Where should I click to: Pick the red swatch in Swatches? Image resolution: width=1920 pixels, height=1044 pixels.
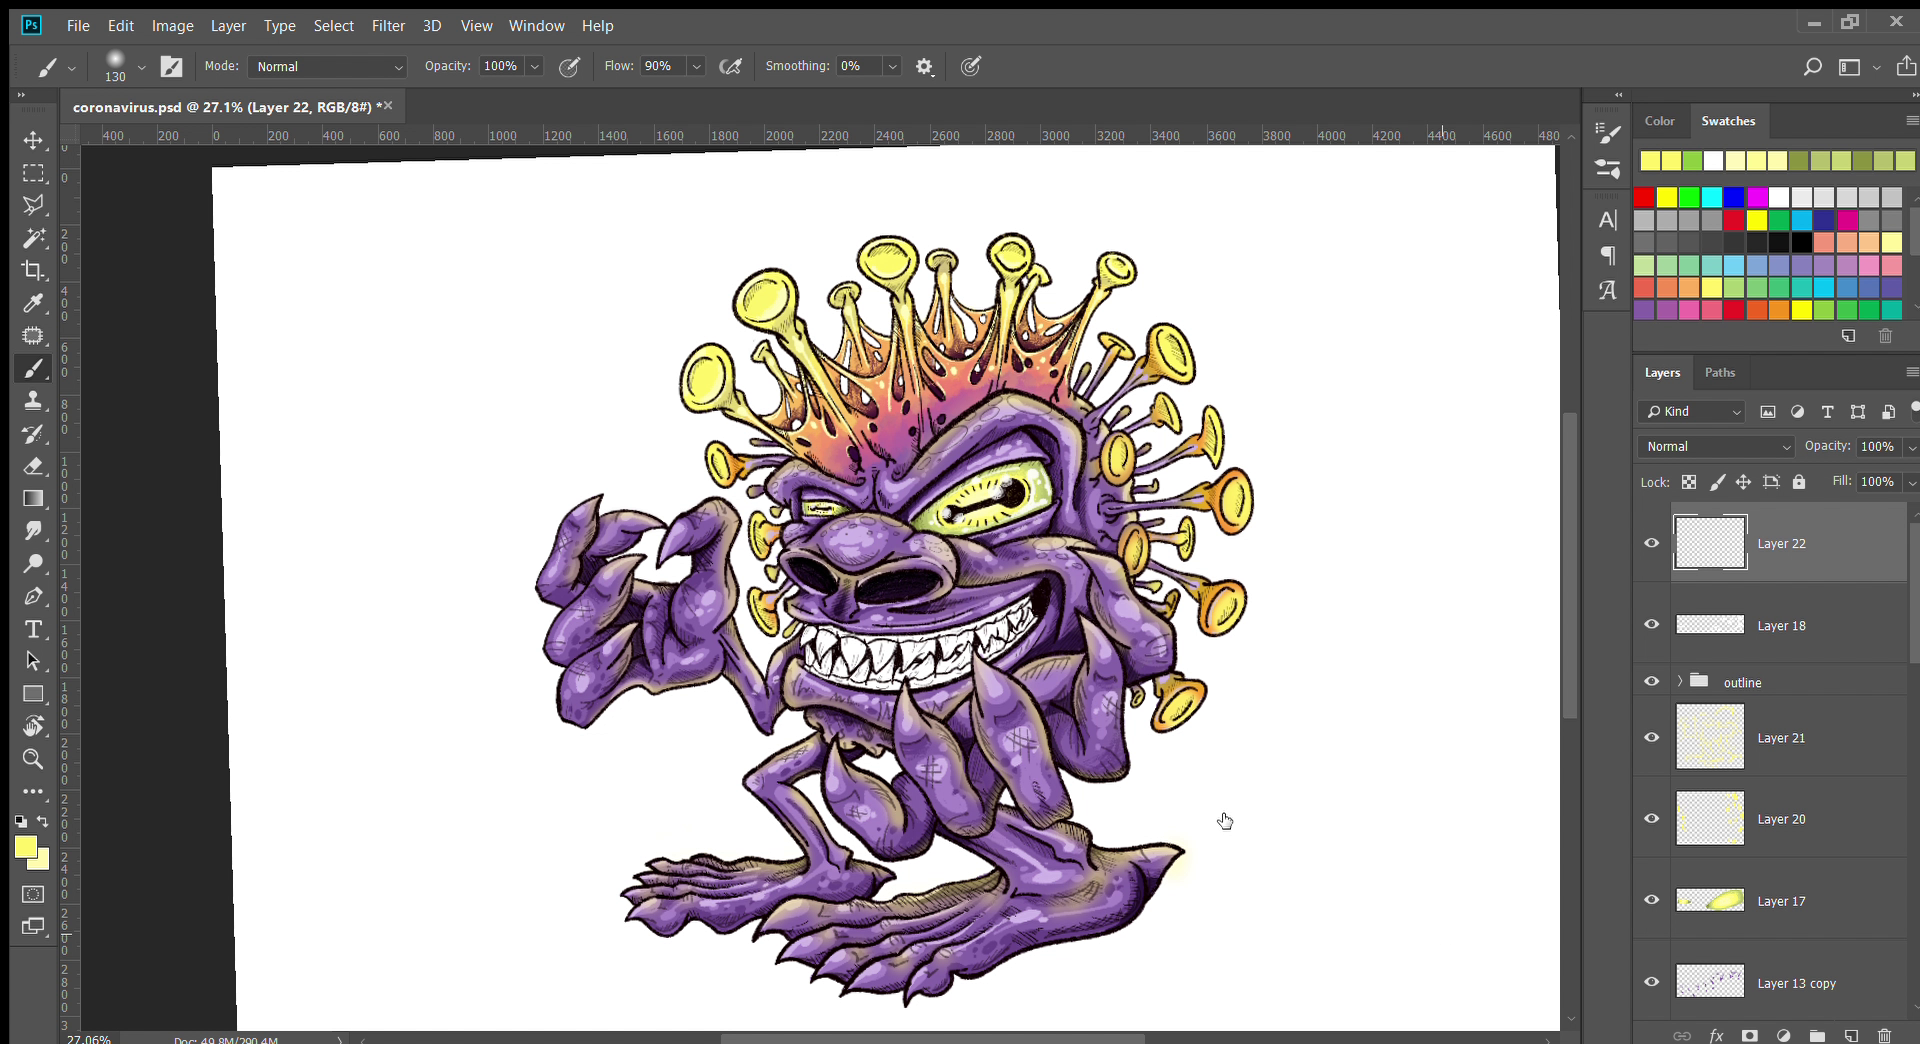(1644, 197)
